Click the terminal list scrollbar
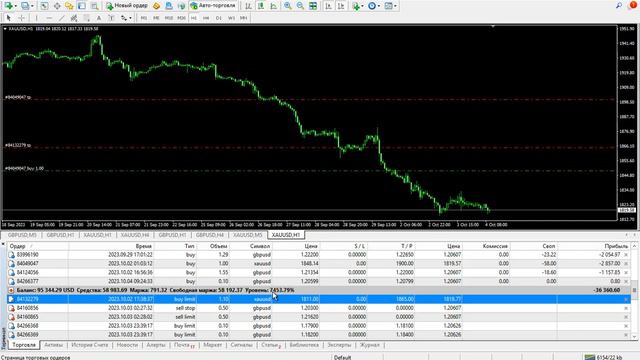Screen dimensions: 640x360 [634, 290]
